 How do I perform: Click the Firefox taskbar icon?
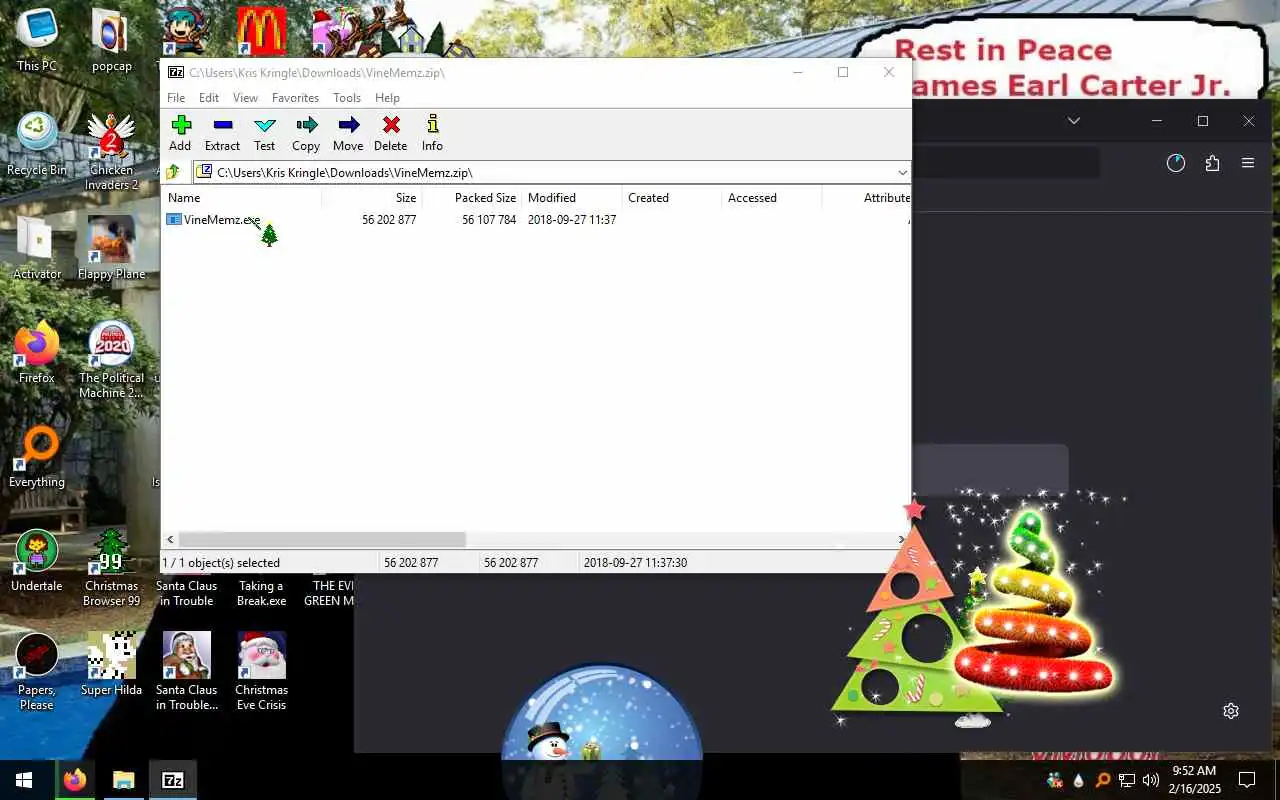coord(74,780)
